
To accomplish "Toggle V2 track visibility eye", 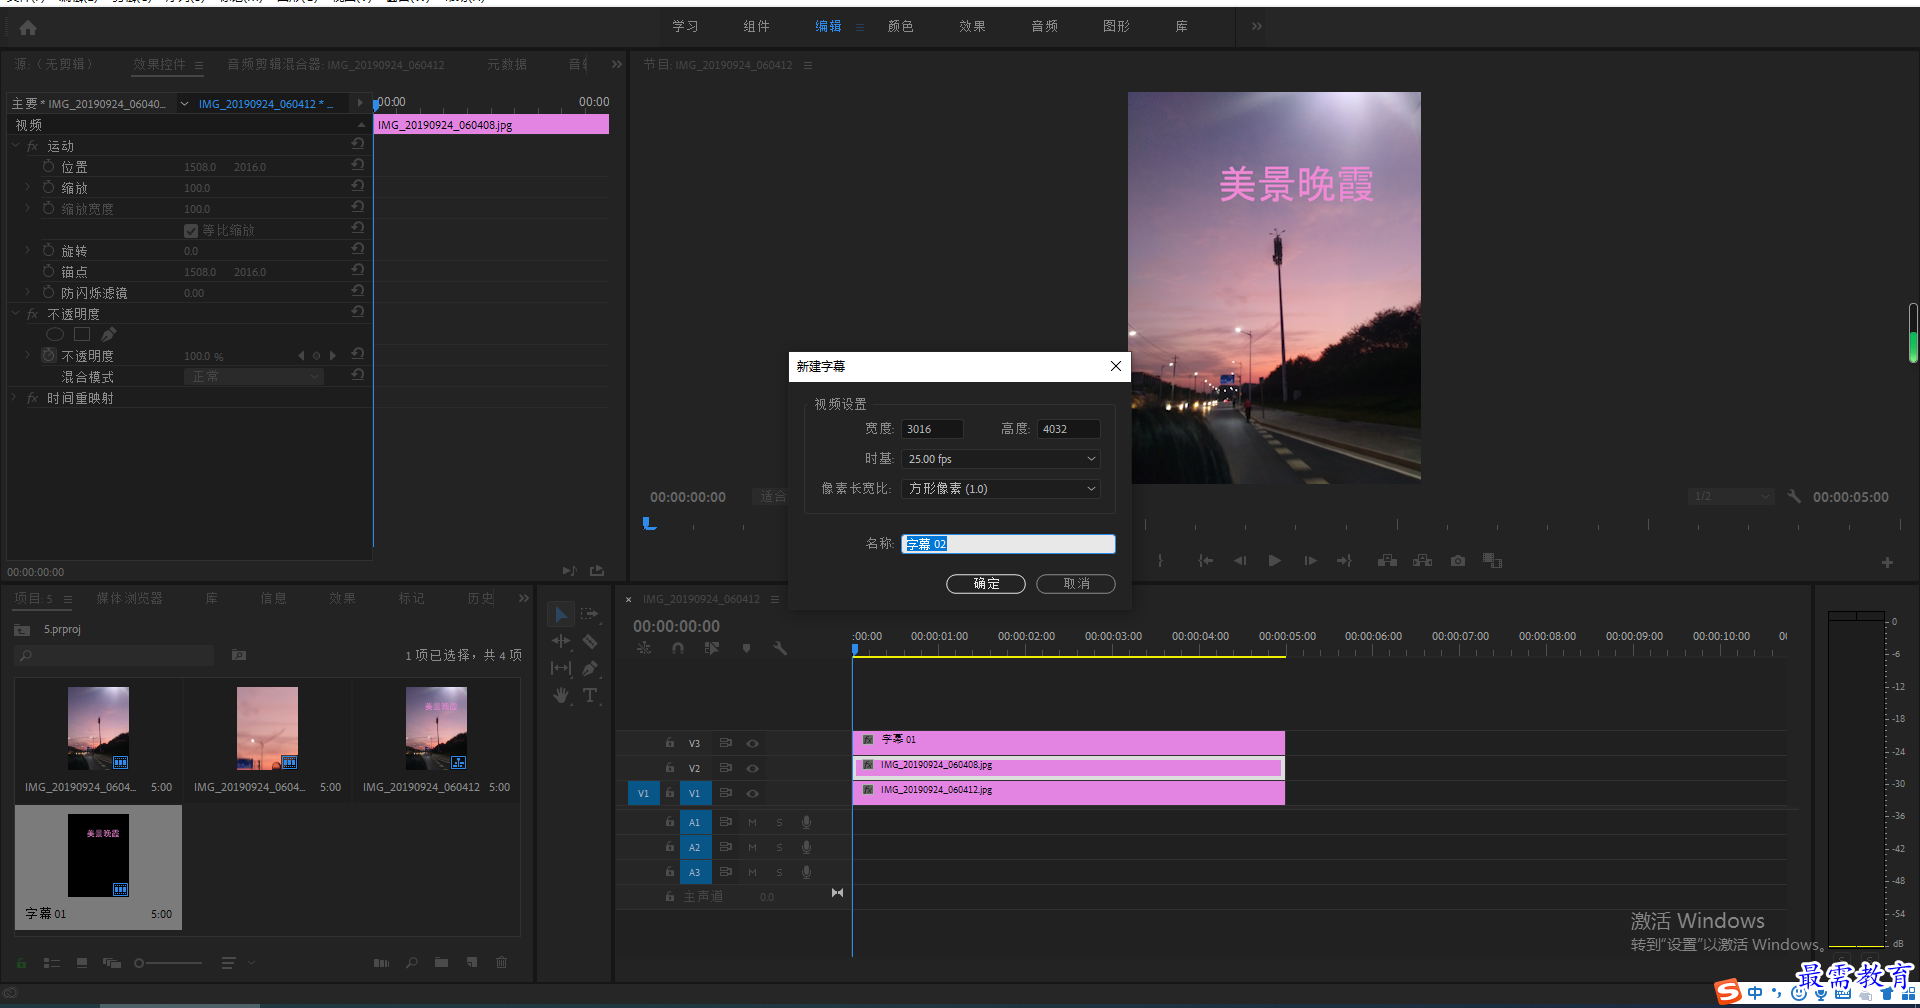I will (x=752, y=768).
